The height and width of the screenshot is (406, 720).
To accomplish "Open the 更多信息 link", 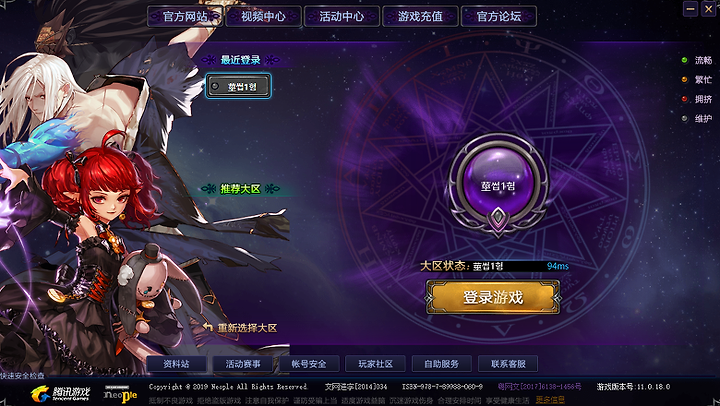I will coord(550,400).
